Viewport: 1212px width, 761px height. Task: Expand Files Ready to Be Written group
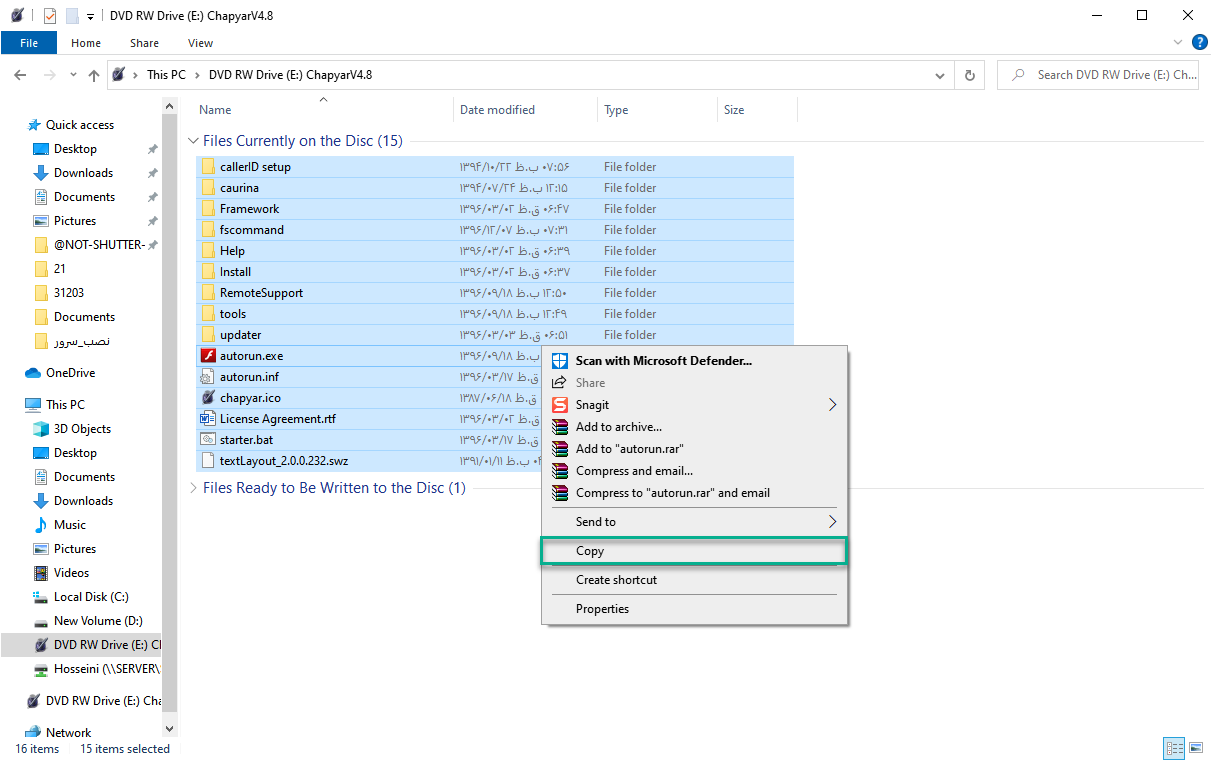194,488
